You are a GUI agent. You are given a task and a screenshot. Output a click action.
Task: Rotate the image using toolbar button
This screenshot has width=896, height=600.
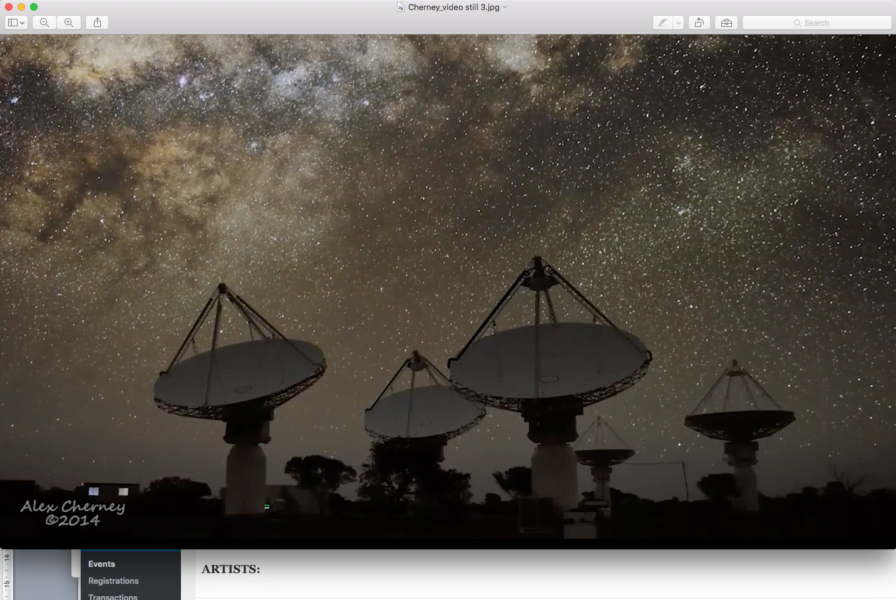click(x=699, y=22)
